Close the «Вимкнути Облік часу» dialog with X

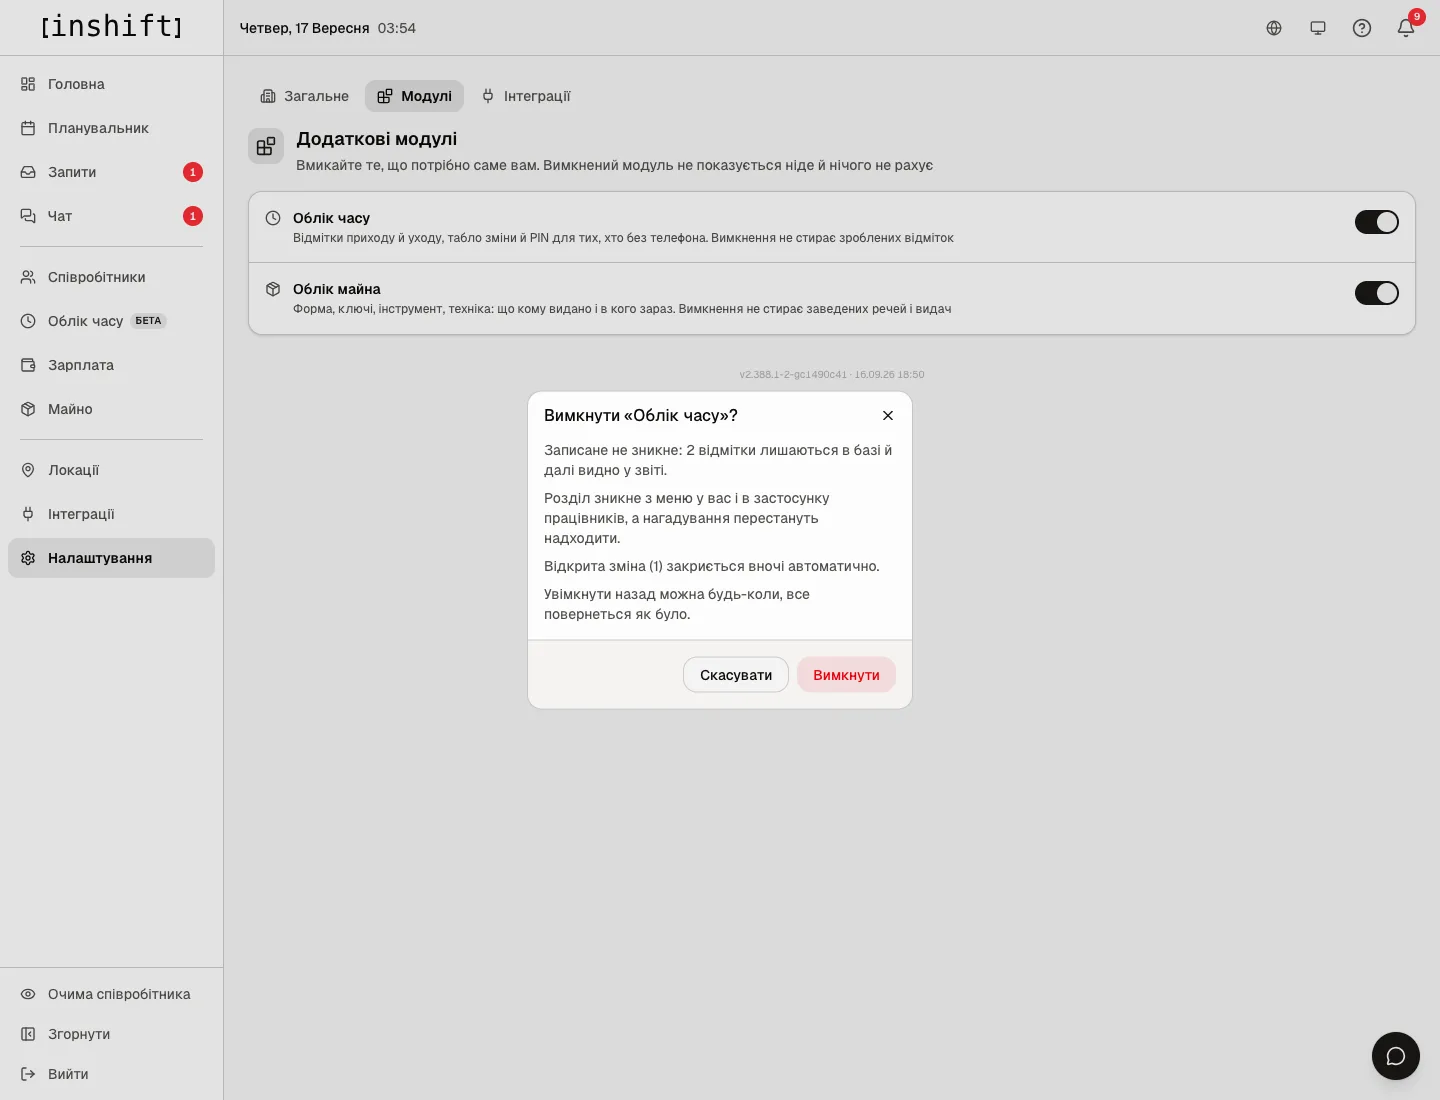coord(888,415)
